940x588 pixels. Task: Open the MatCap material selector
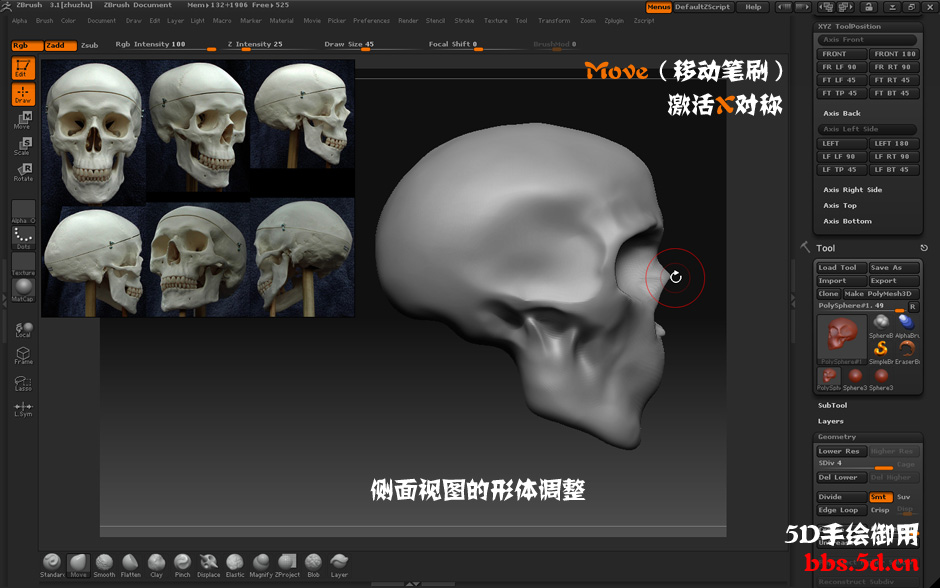coord(23,290)
